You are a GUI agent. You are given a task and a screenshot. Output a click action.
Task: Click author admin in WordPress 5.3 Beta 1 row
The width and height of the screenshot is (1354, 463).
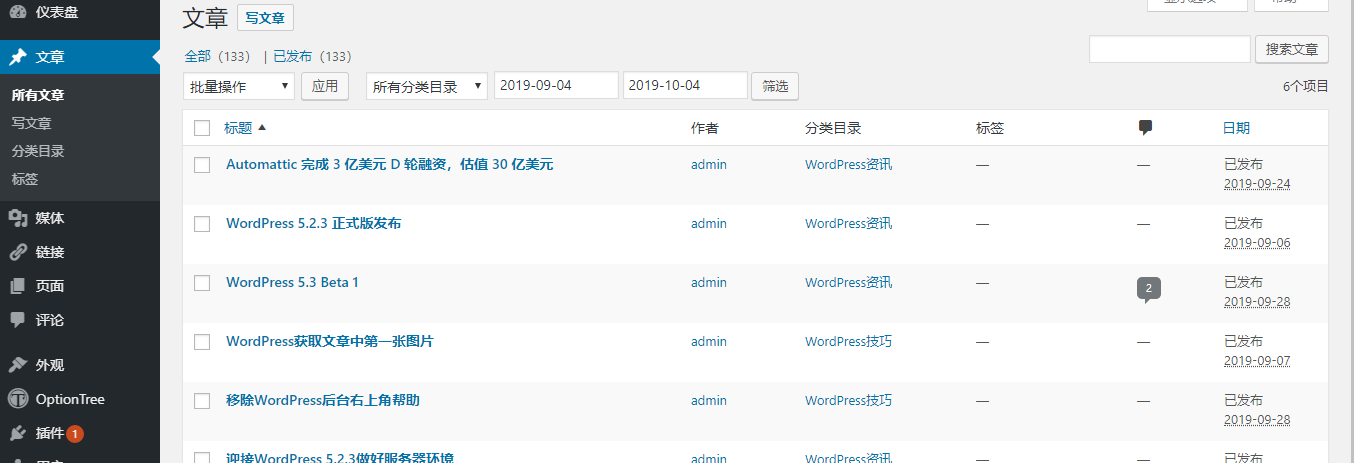709,282
